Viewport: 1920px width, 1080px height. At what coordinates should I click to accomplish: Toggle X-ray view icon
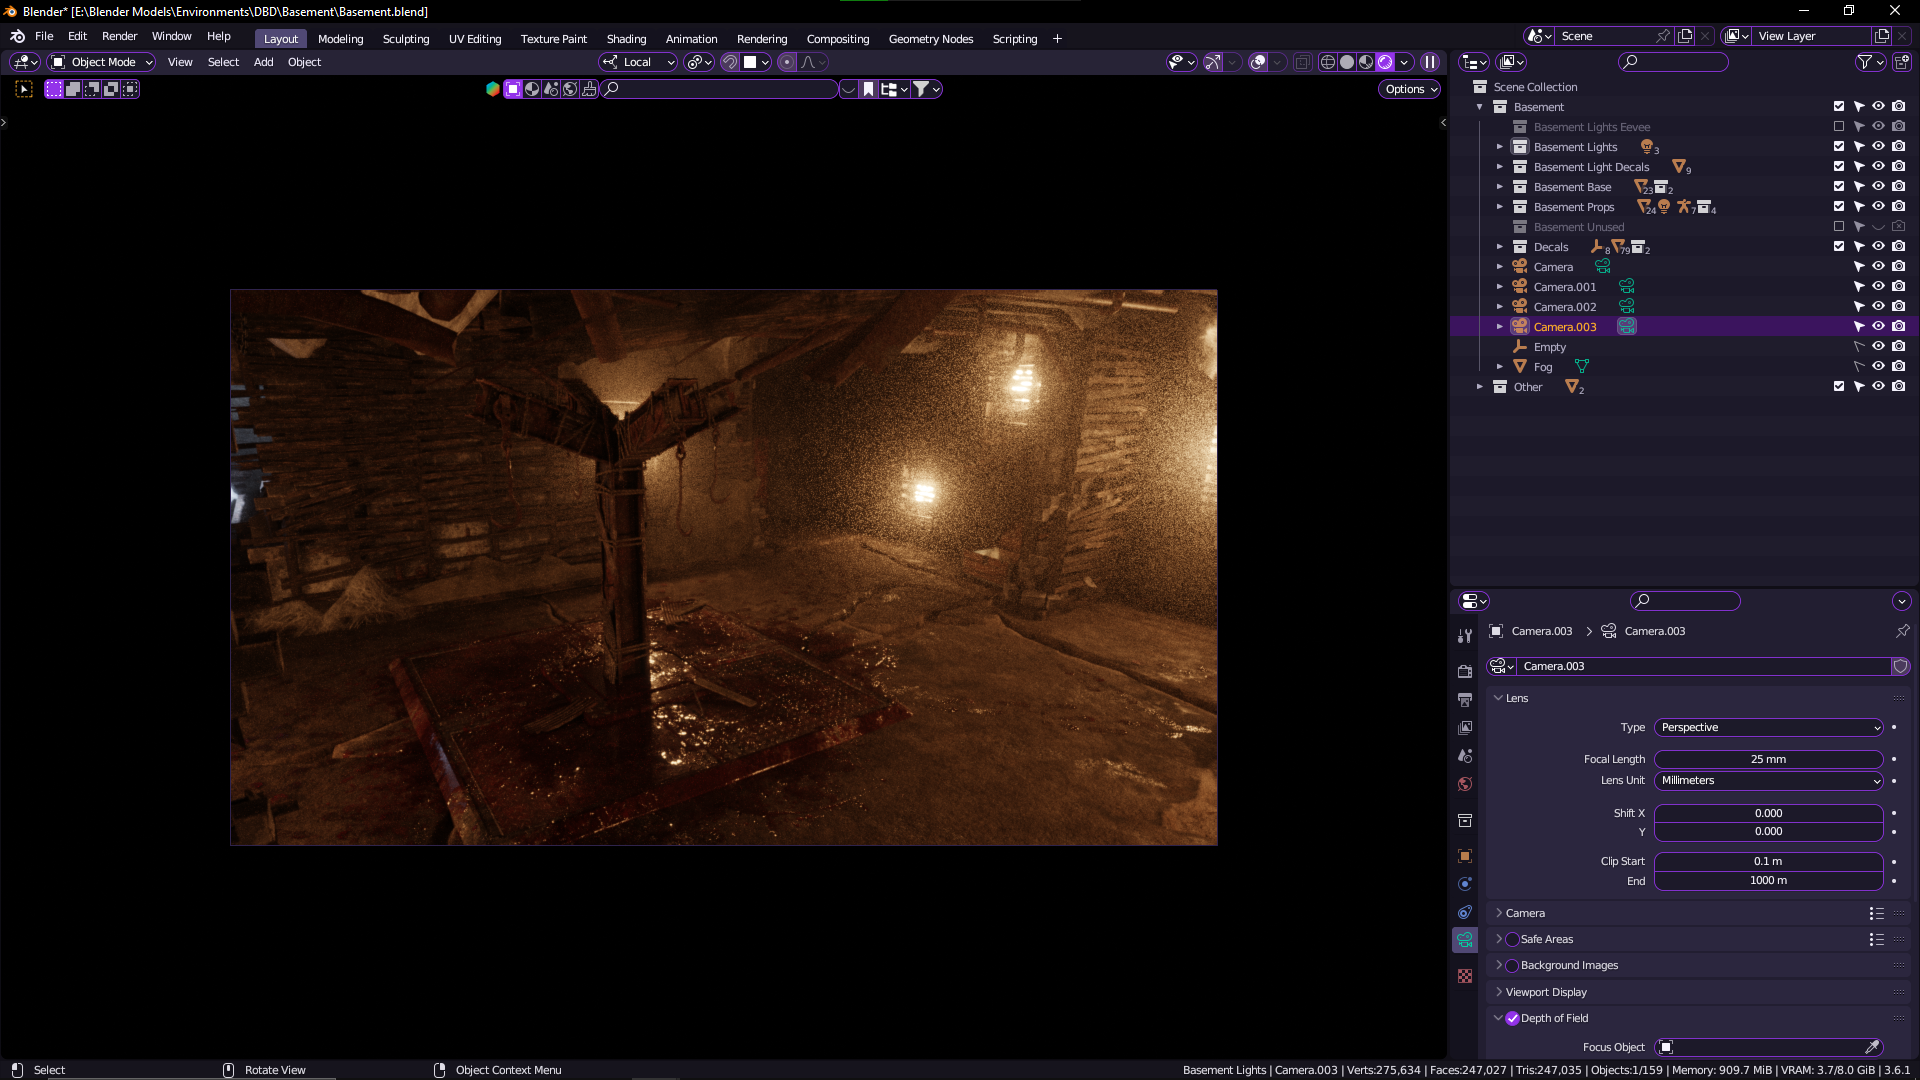click(1302, 62)
